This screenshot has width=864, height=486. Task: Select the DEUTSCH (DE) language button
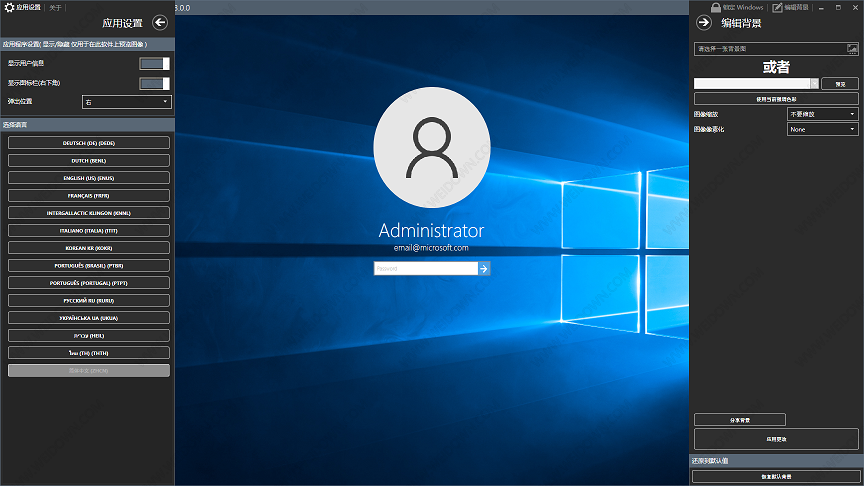coord(89,143)
